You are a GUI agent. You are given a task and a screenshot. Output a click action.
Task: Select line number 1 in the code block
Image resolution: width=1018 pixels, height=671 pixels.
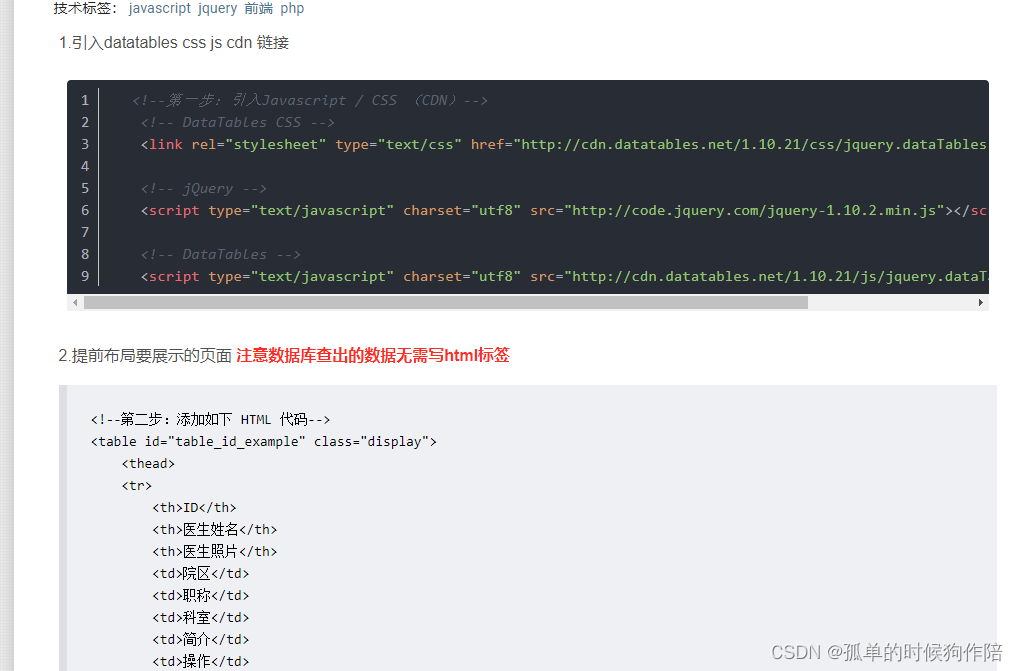coord(85,100)
